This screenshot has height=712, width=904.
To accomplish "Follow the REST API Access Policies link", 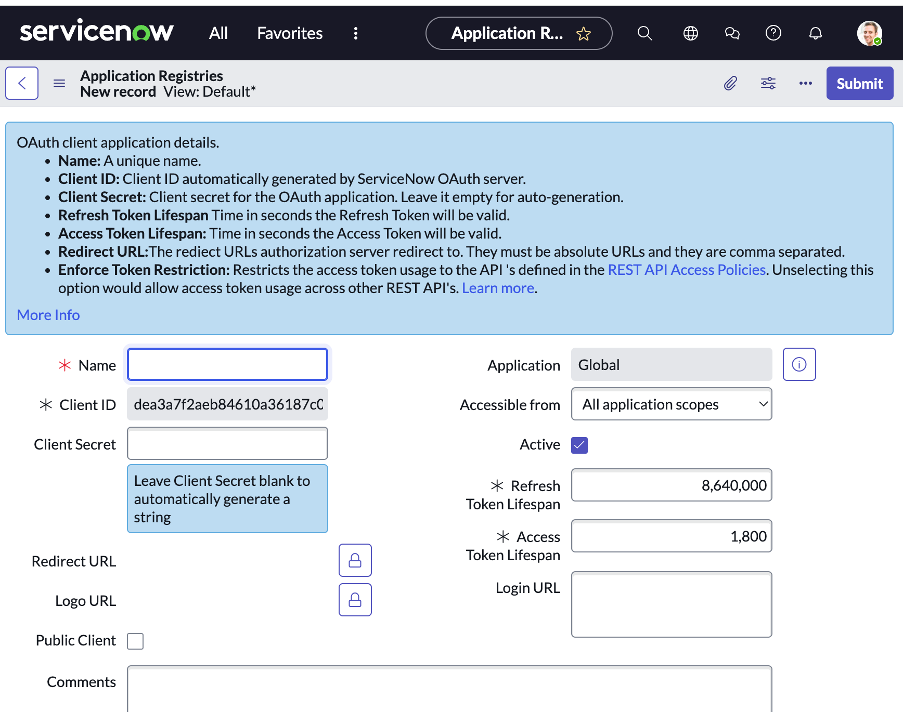I will (687, 270).
